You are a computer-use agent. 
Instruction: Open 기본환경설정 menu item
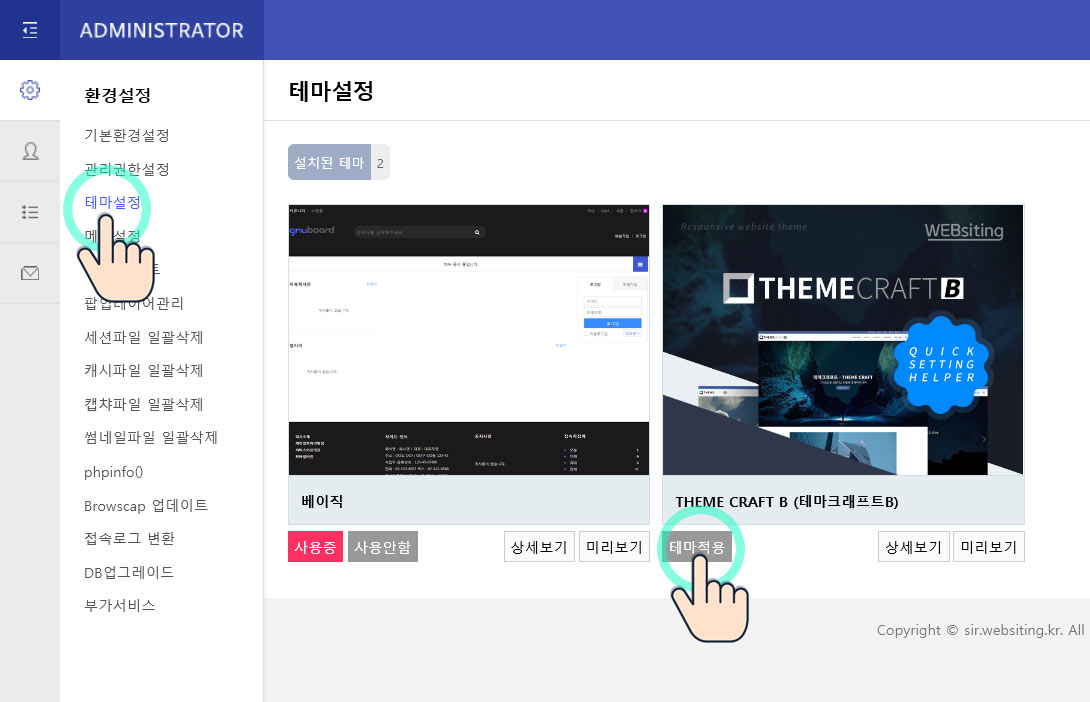click(127, 135)
